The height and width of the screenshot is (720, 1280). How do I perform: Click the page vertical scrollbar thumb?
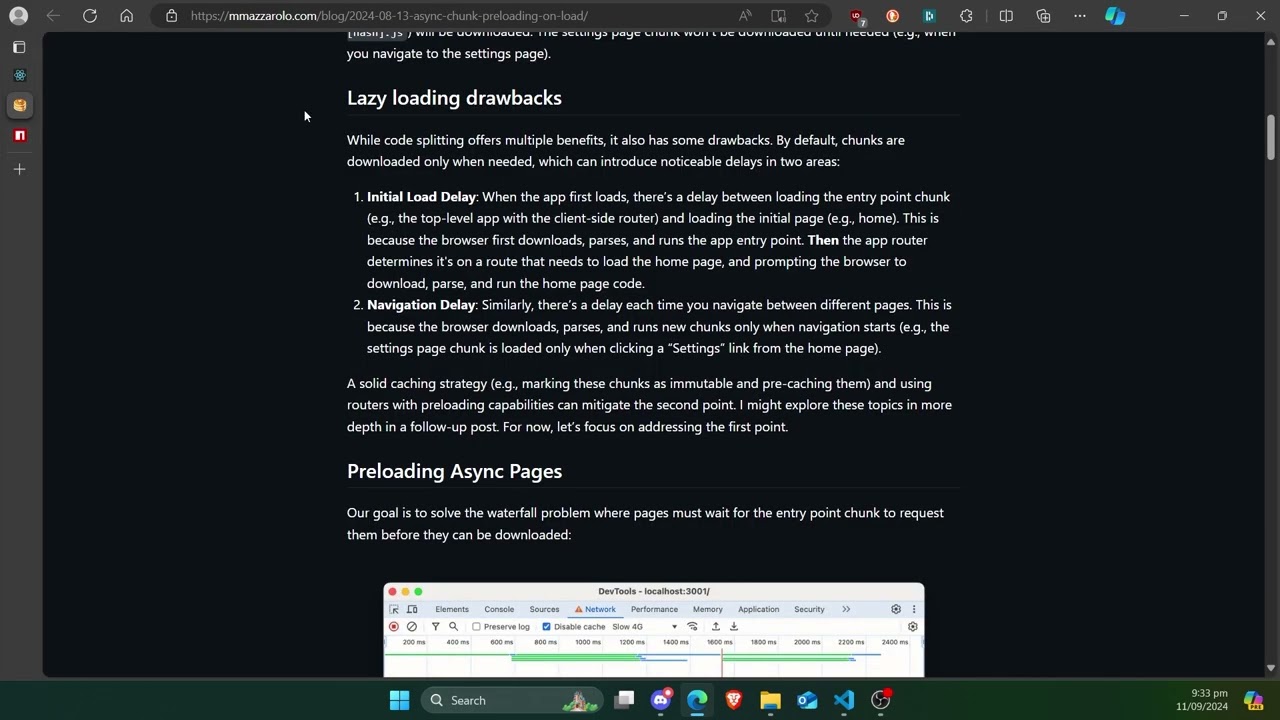[x=1271, y=137]
